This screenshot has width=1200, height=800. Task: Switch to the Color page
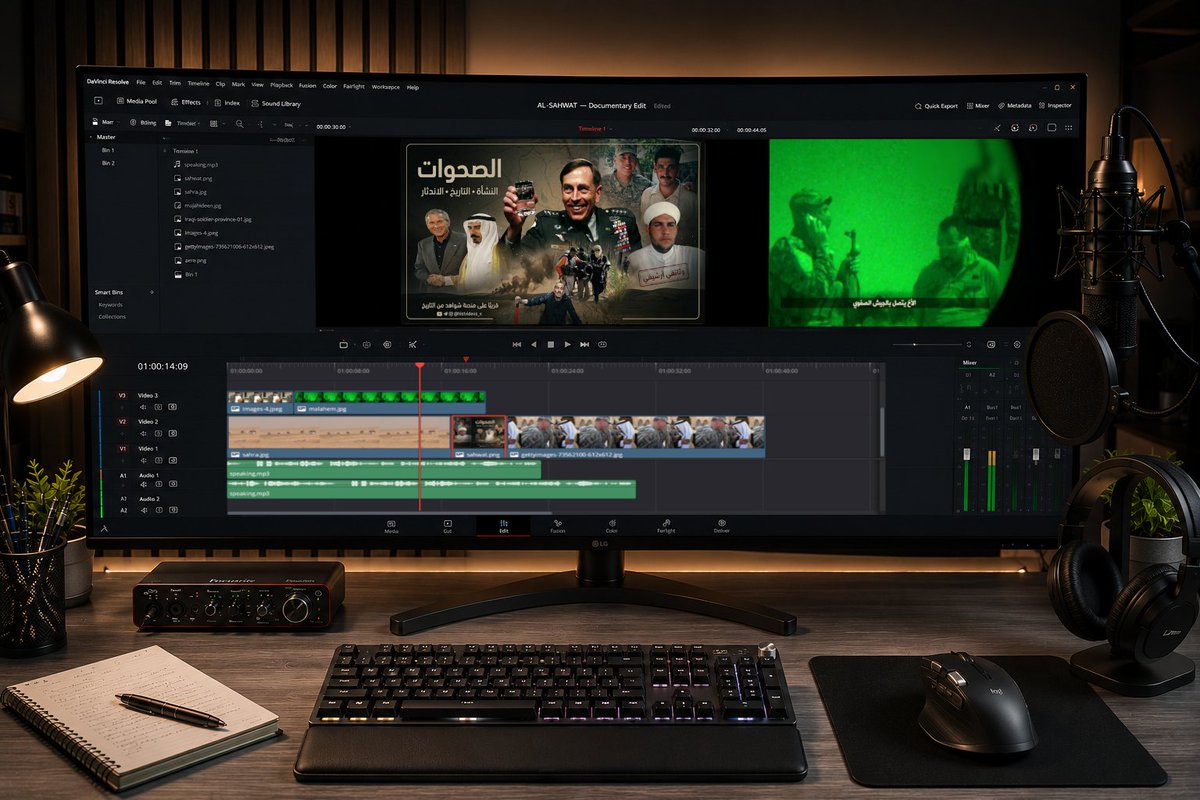click(x=611, y=527)
